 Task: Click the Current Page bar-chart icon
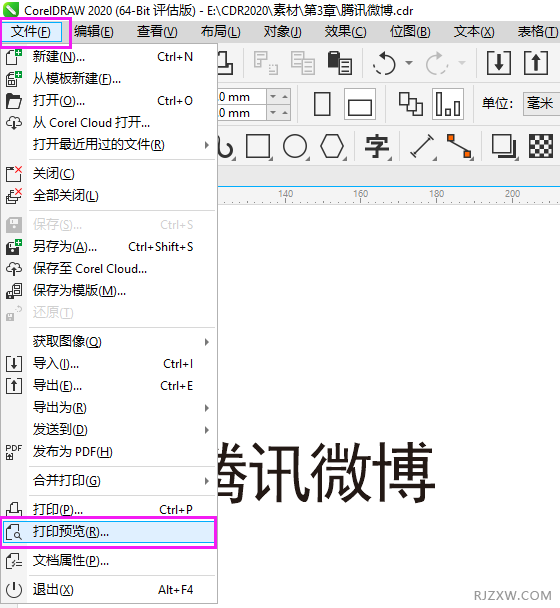pyautogui.click(x=448, y=104)
